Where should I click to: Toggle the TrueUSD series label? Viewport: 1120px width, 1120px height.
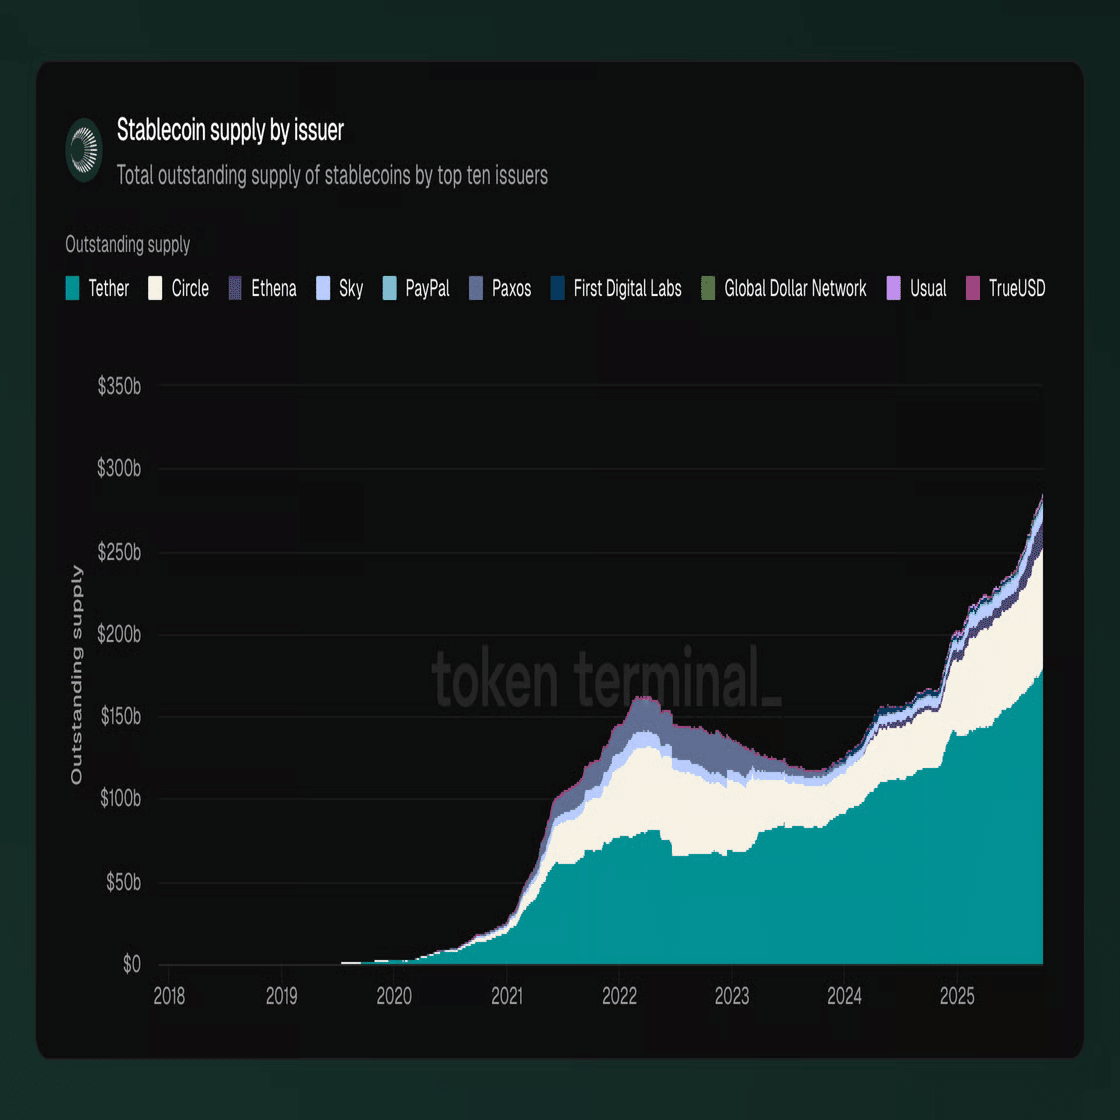coord(1016,289)
